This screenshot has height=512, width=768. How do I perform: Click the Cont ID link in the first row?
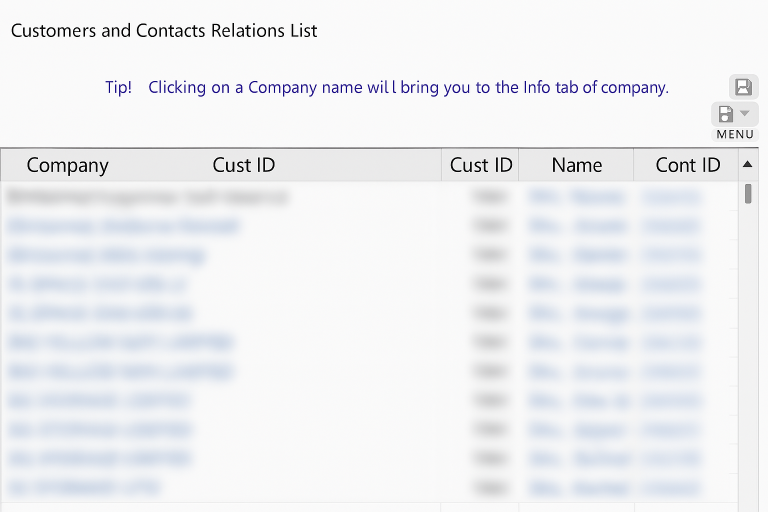[x=671, y=197]
